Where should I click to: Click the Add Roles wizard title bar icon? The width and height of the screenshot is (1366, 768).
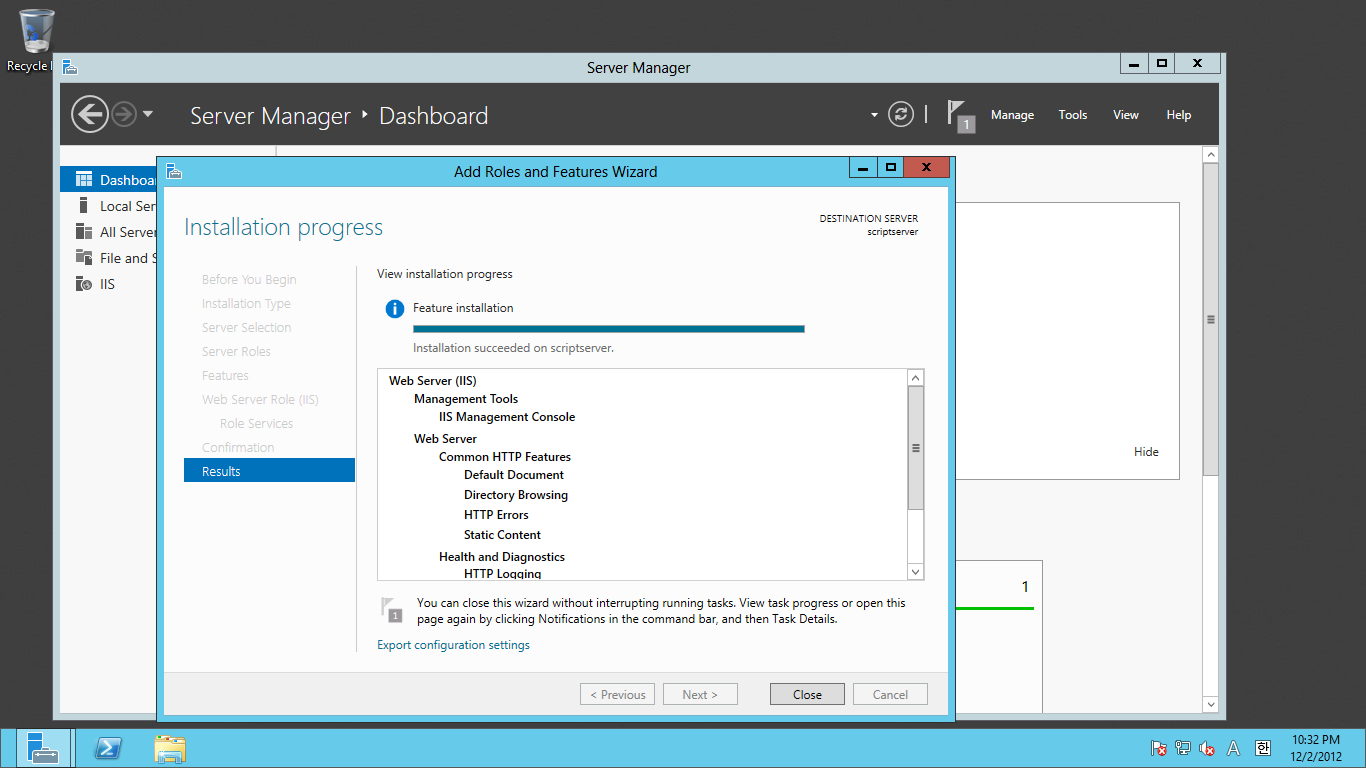coord(174,171)
